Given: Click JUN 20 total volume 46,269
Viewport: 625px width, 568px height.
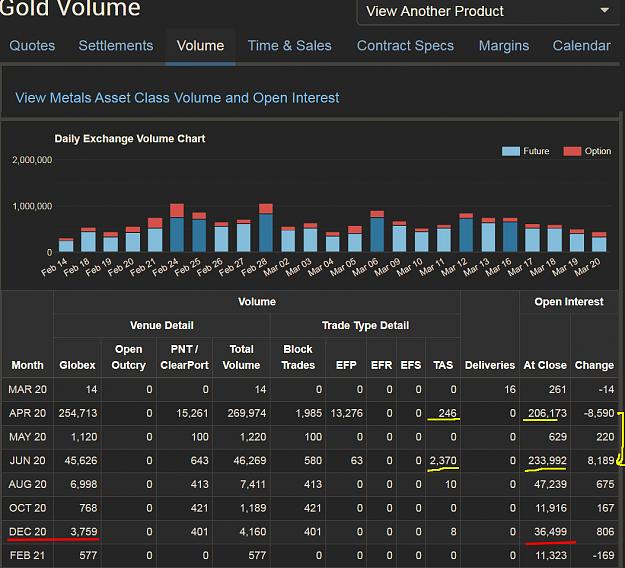Looking at the screenshot, I should point(250,460).
